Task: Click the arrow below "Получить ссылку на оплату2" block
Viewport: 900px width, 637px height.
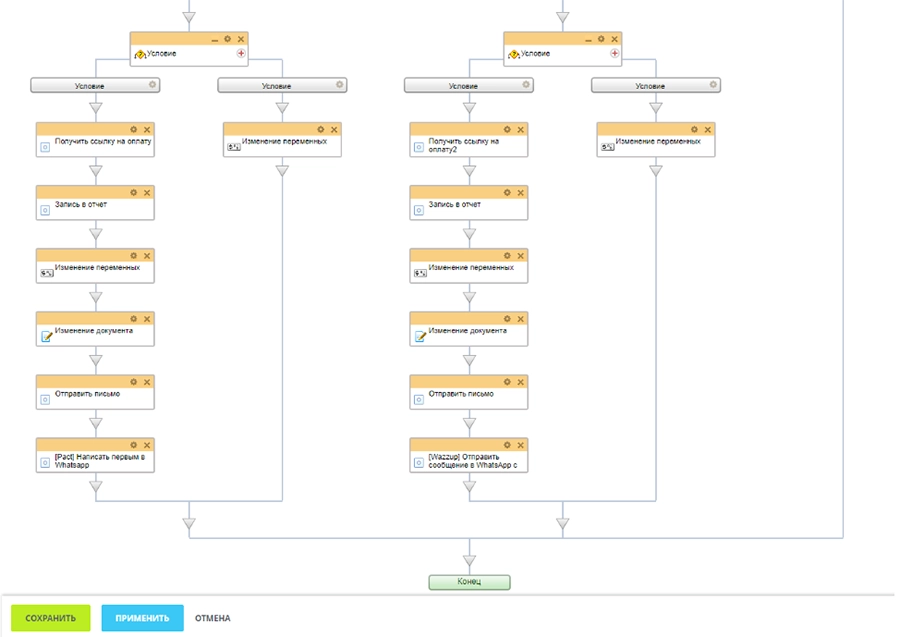Action: click(469, 171)
